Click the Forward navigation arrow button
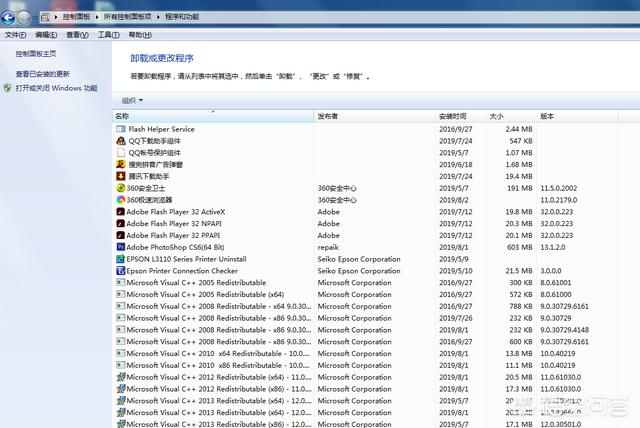 (23, 17)
